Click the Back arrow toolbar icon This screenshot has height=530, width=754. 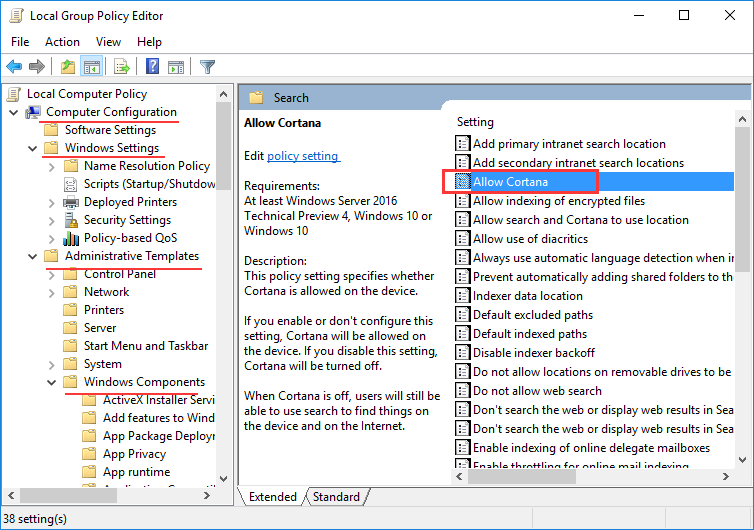click(x=14, y=66)
